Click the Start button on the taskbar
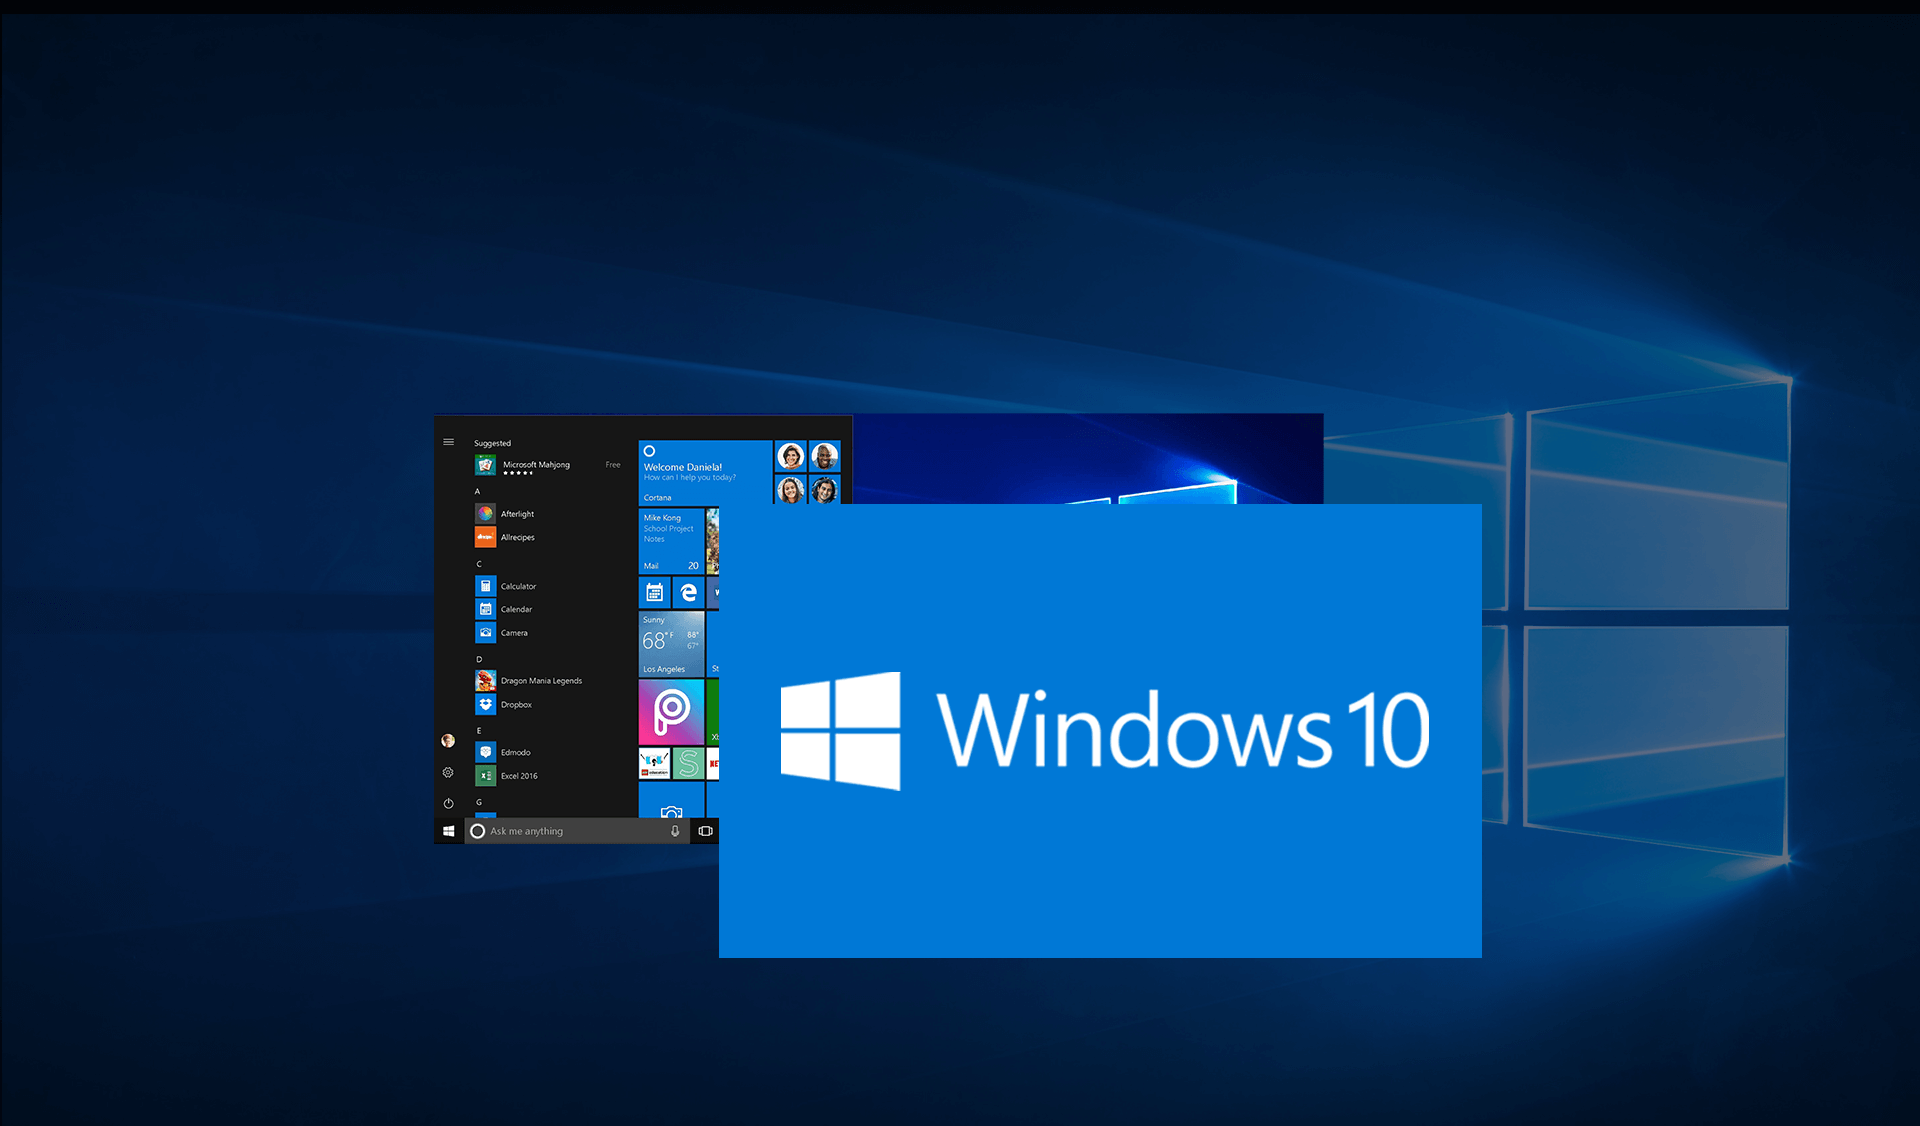Viewport: 1920px width, 1126px height. click(x=449, y=831)
